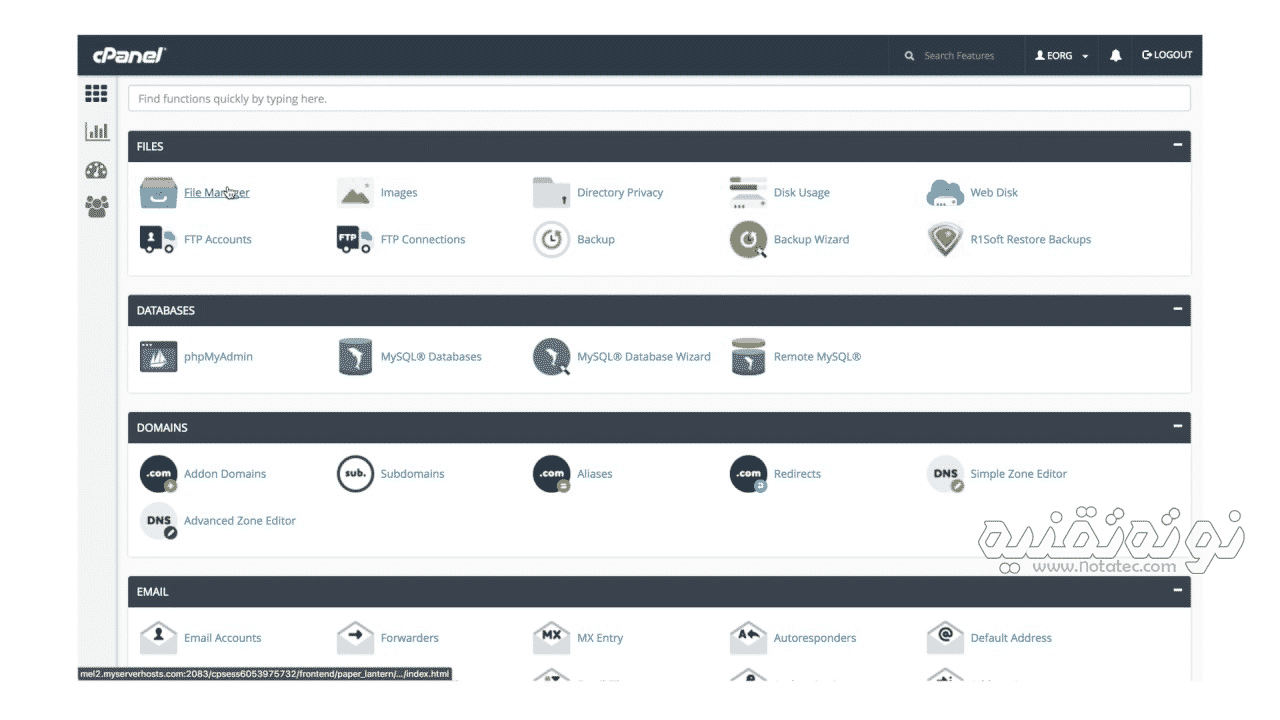Click the Backup clock icon

[x=552, y=240]
